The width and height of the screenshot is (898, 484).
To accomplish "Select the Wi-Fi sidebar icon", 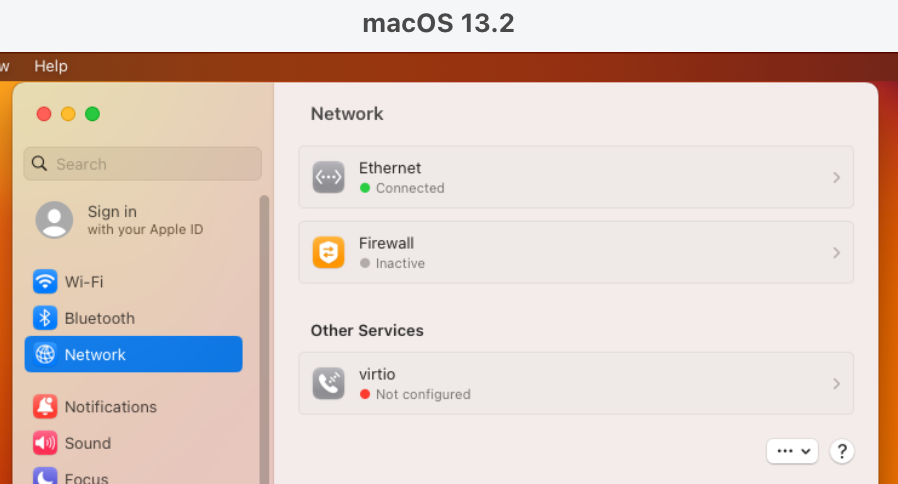I will tap(45, 281).
